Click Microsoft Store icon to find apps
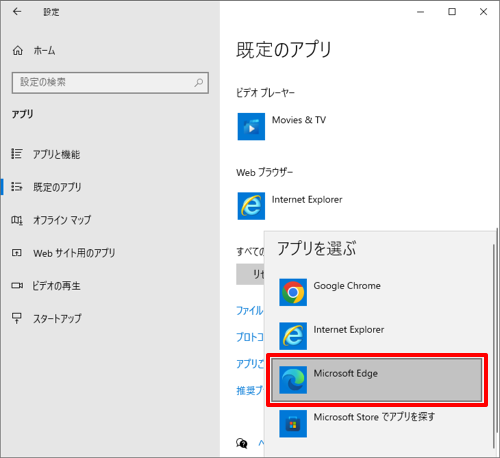This screenshot has width=500, height=458. click(293, 424)
